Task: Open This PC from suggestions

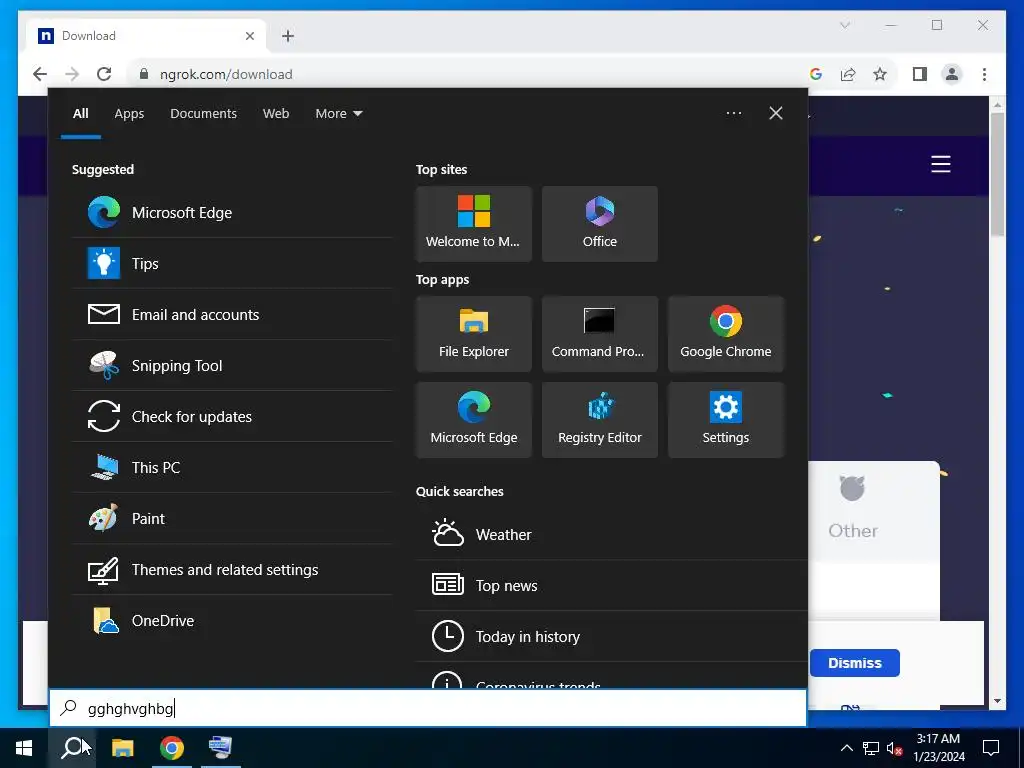Action: 232,467
